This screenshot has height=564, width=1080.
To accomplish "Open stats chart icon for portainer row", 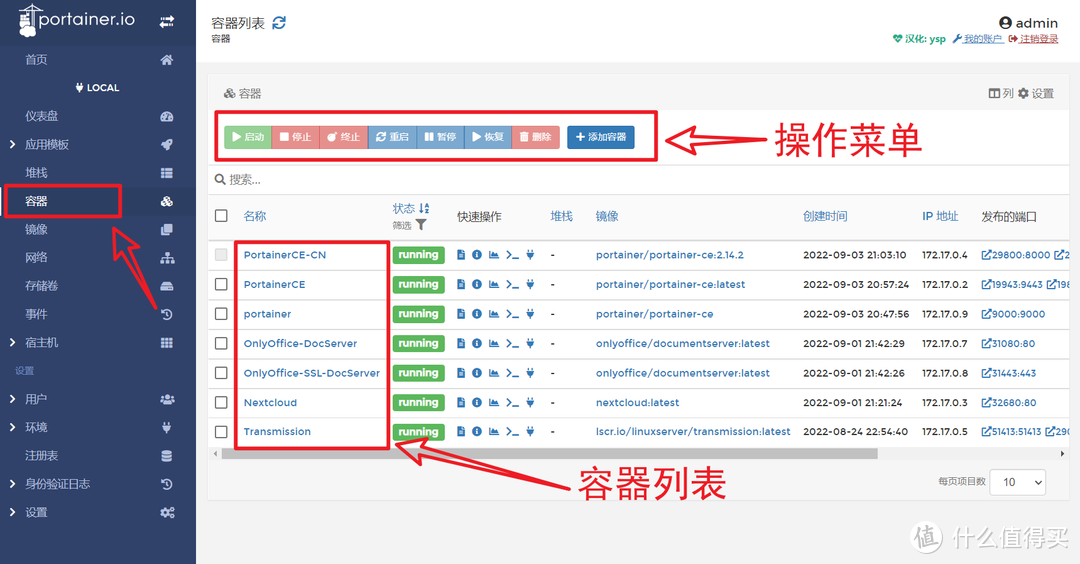I will [494, 314].
